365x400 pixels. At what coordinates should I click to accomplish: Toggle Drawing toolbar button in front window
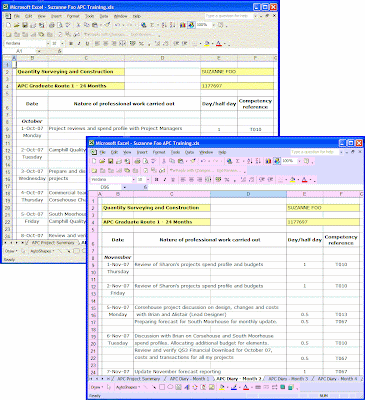pos(277,161)
